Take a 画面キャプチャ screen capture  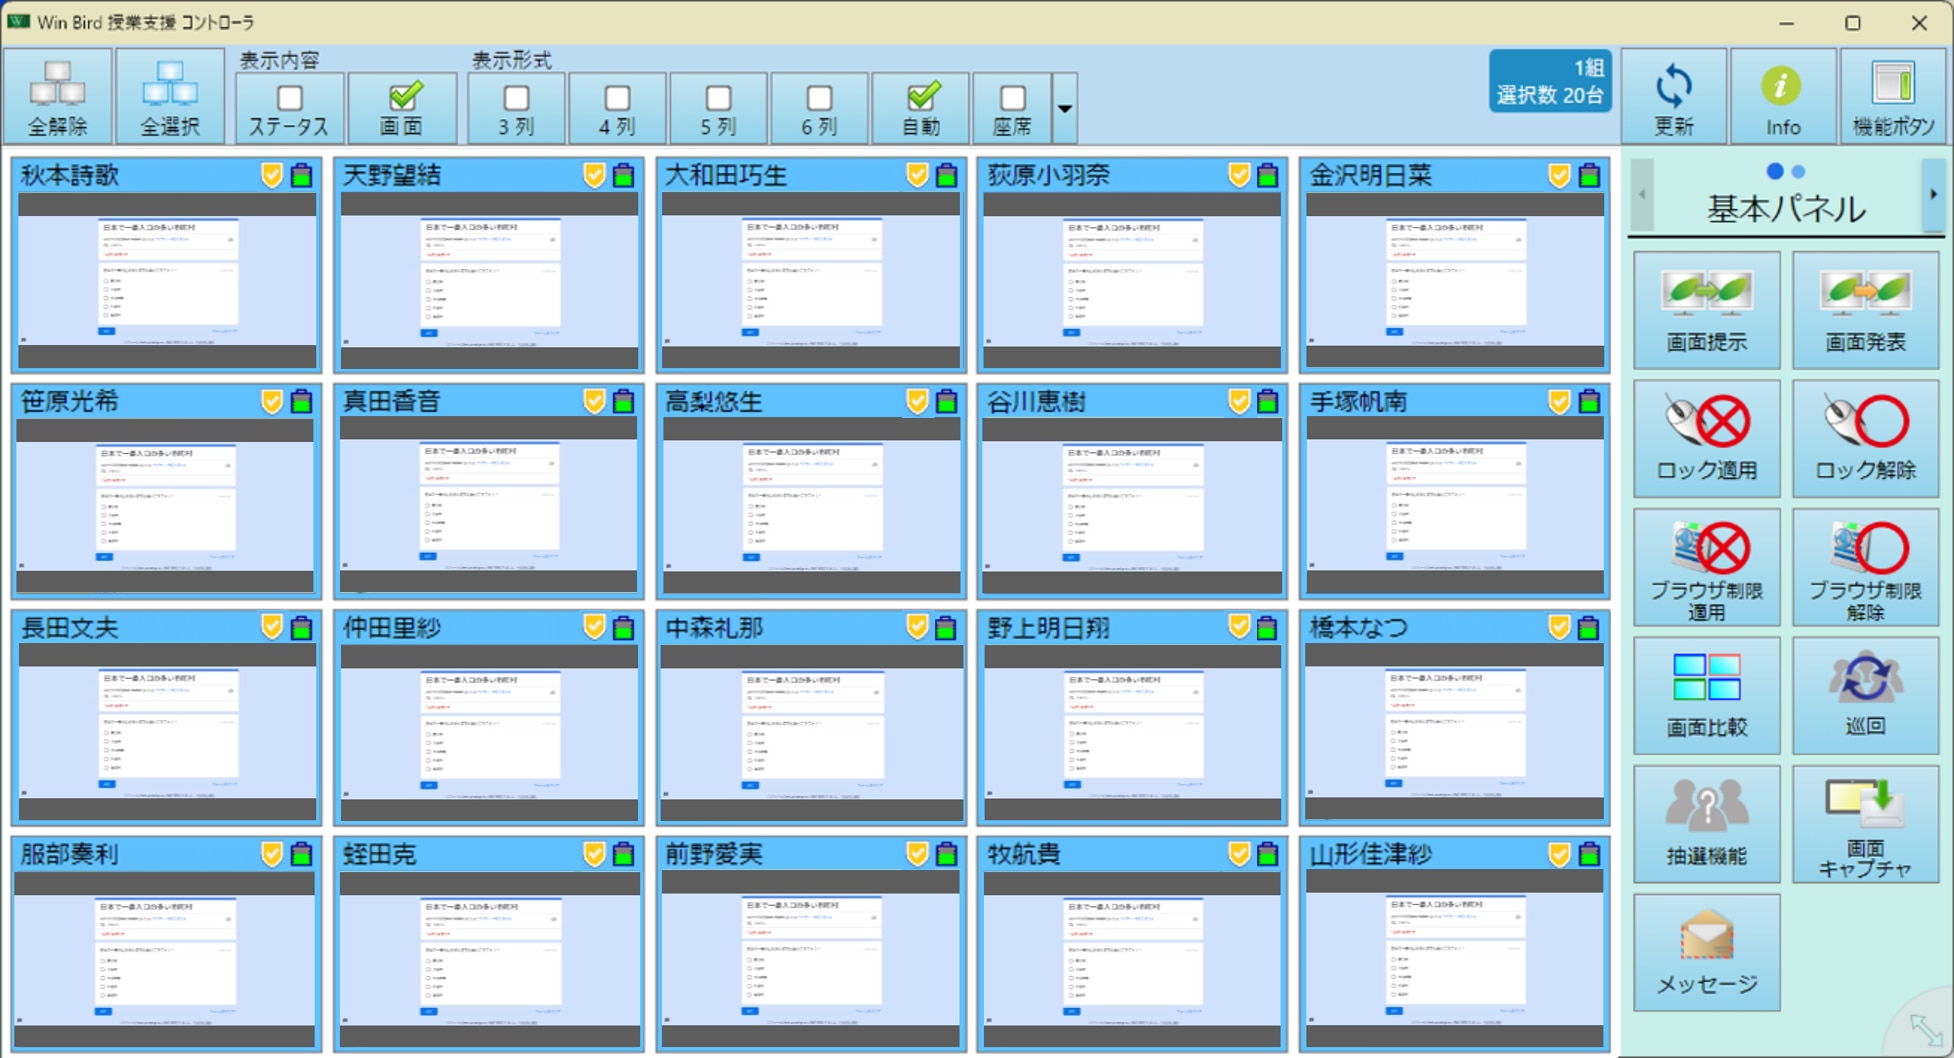click(x=1865, y=824)
